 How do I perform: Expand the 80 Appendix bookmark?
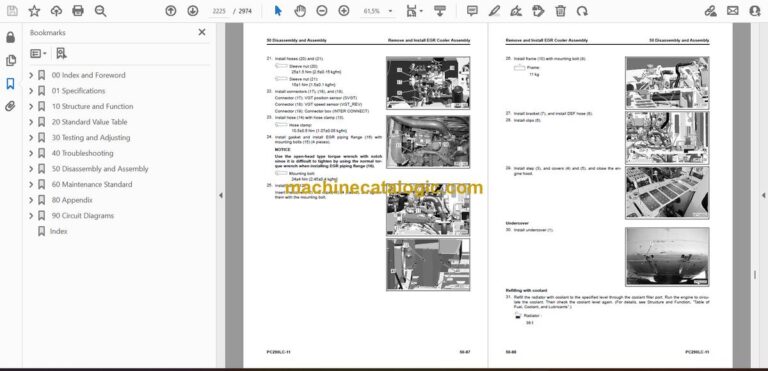coord(31,200)
